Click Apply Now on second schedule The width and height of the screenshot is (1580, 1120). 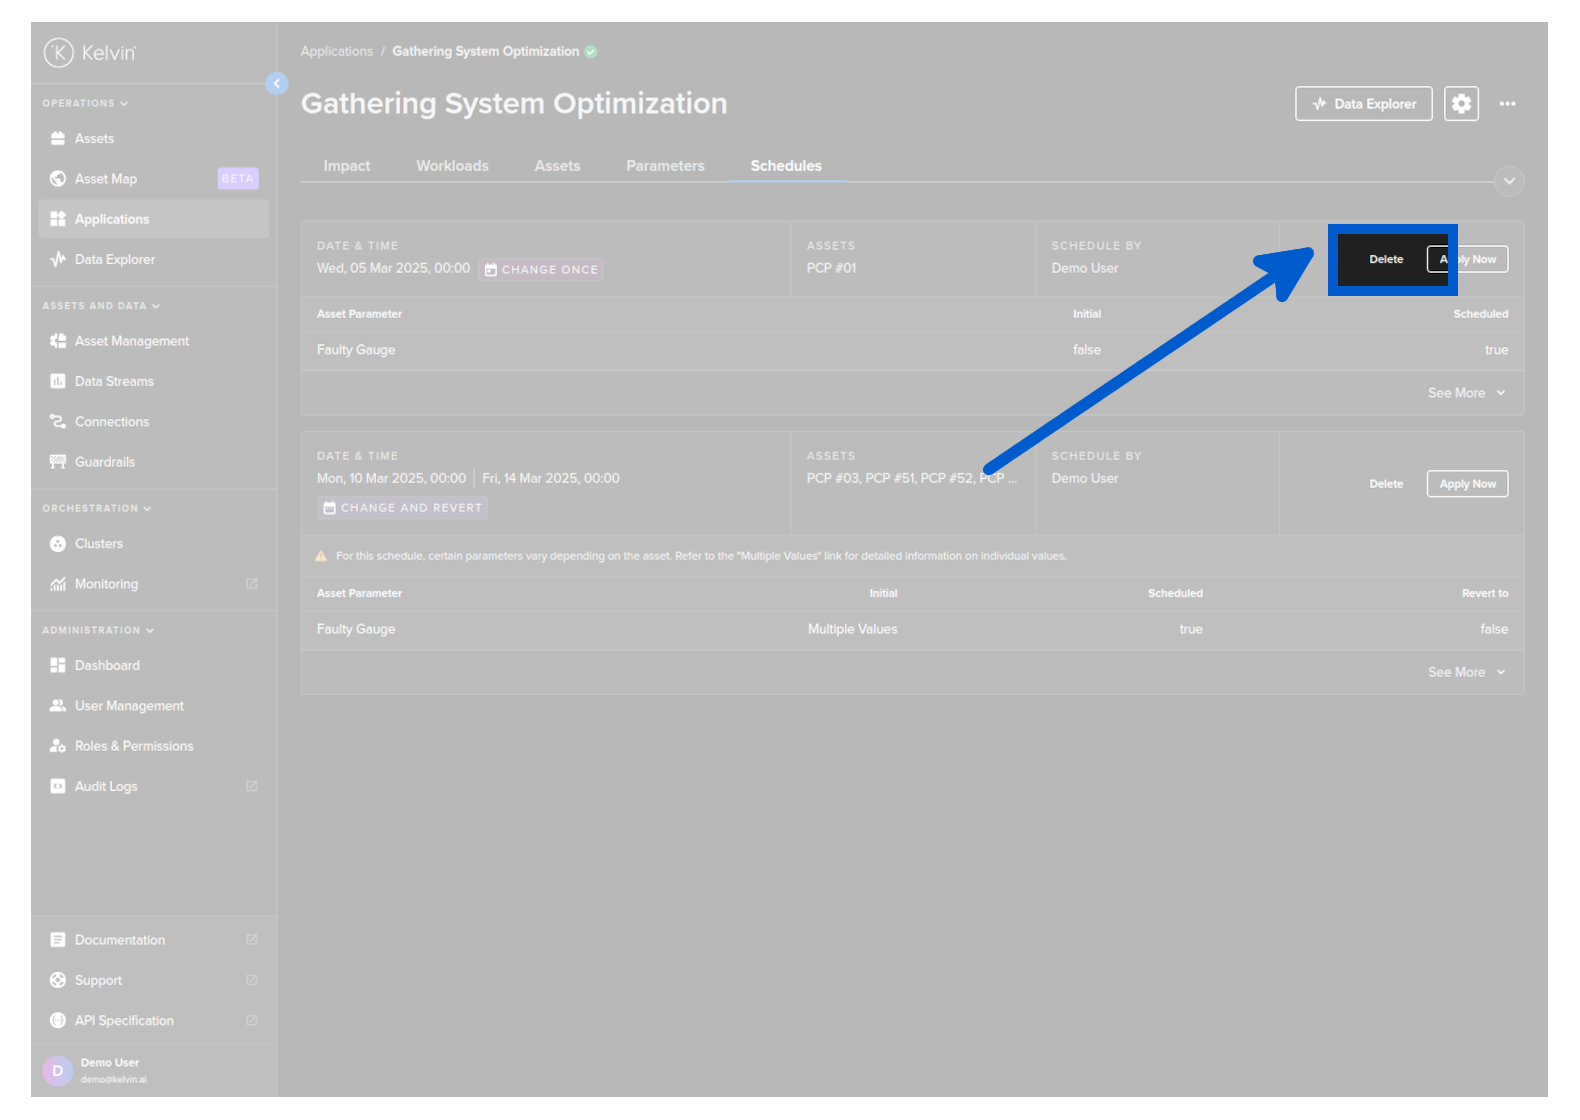click(1467, 484)
